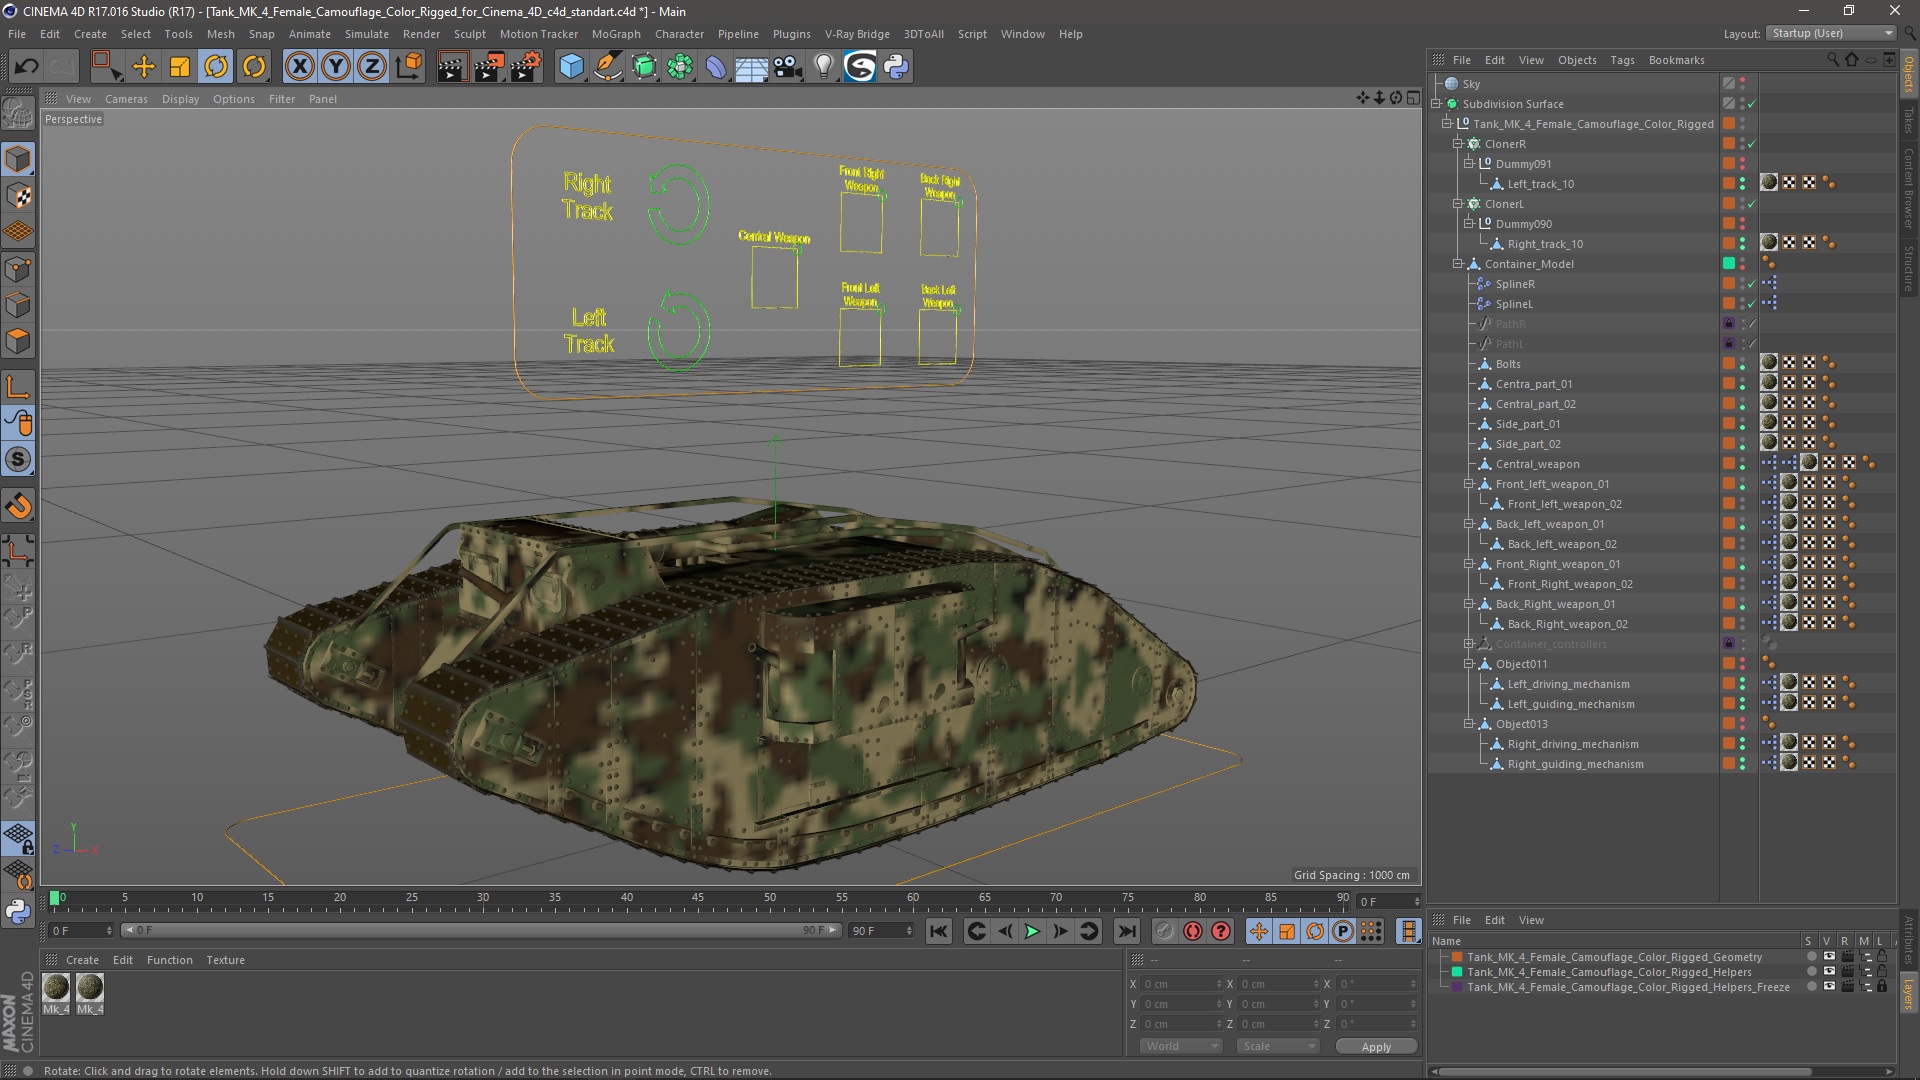This screenshot has width=1920, height=1080.
Task: Toggle visibility dots of Bolts object
Action: (1742, 364)
